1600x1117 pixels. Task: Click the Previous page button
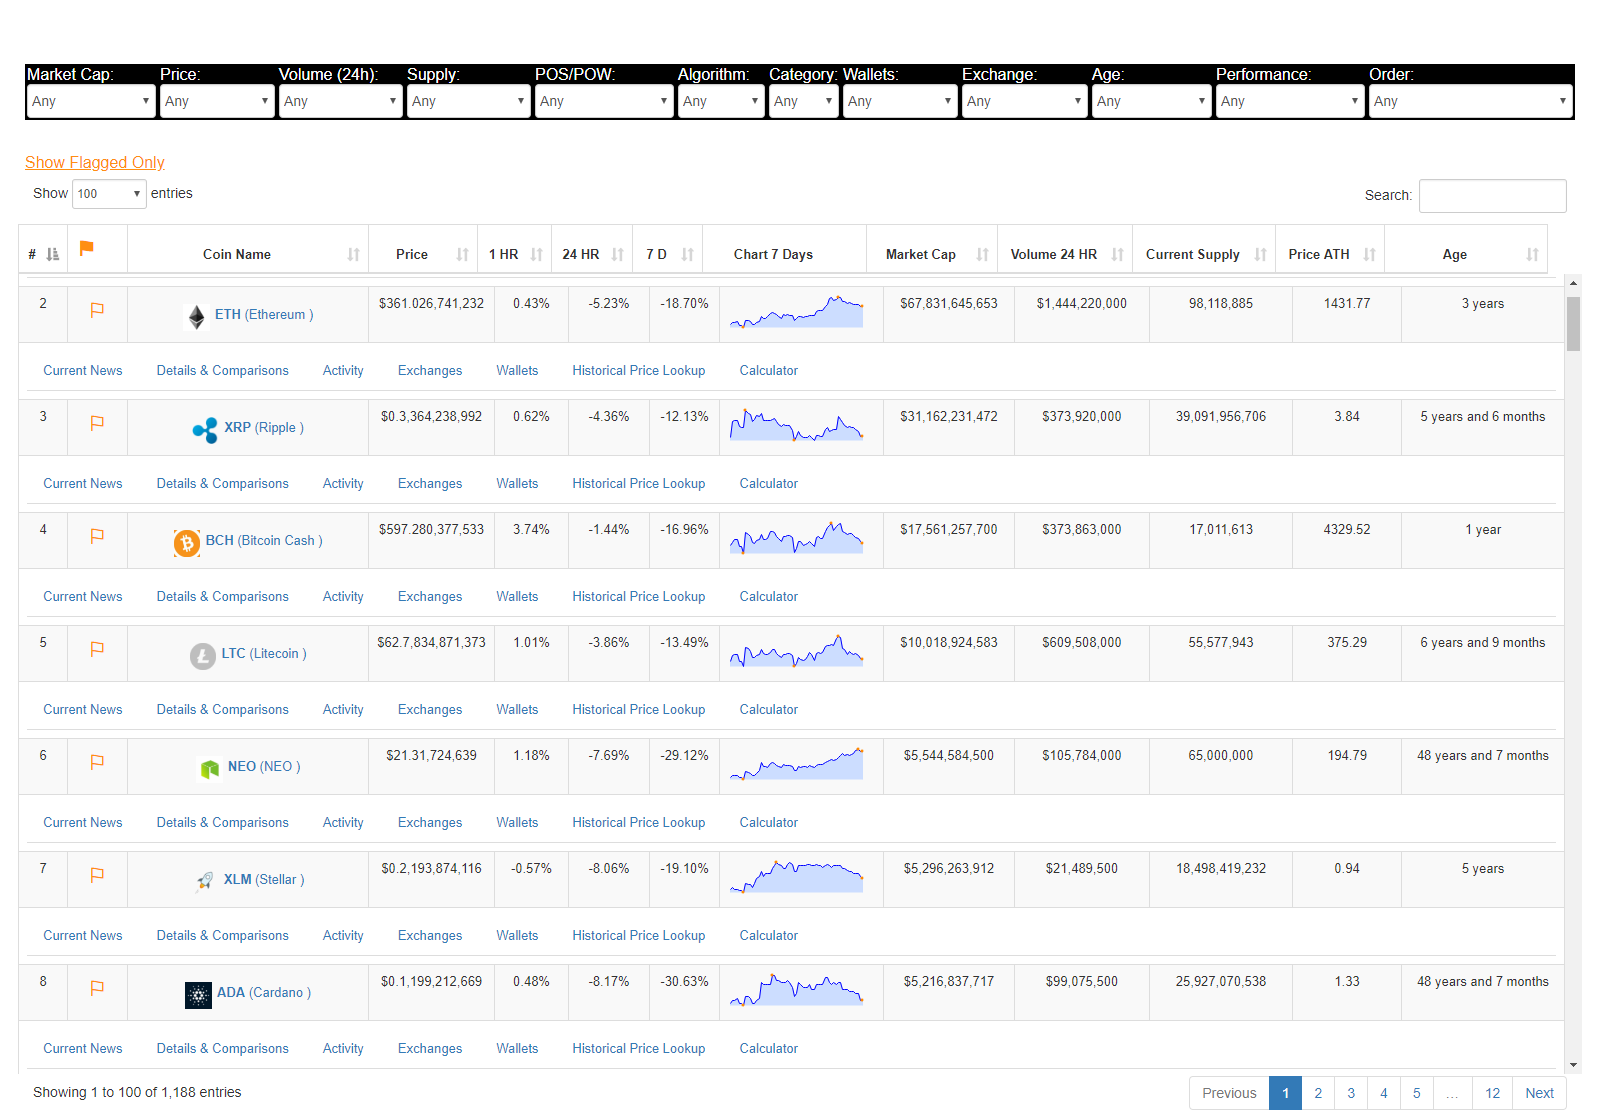[1229, 1093]
